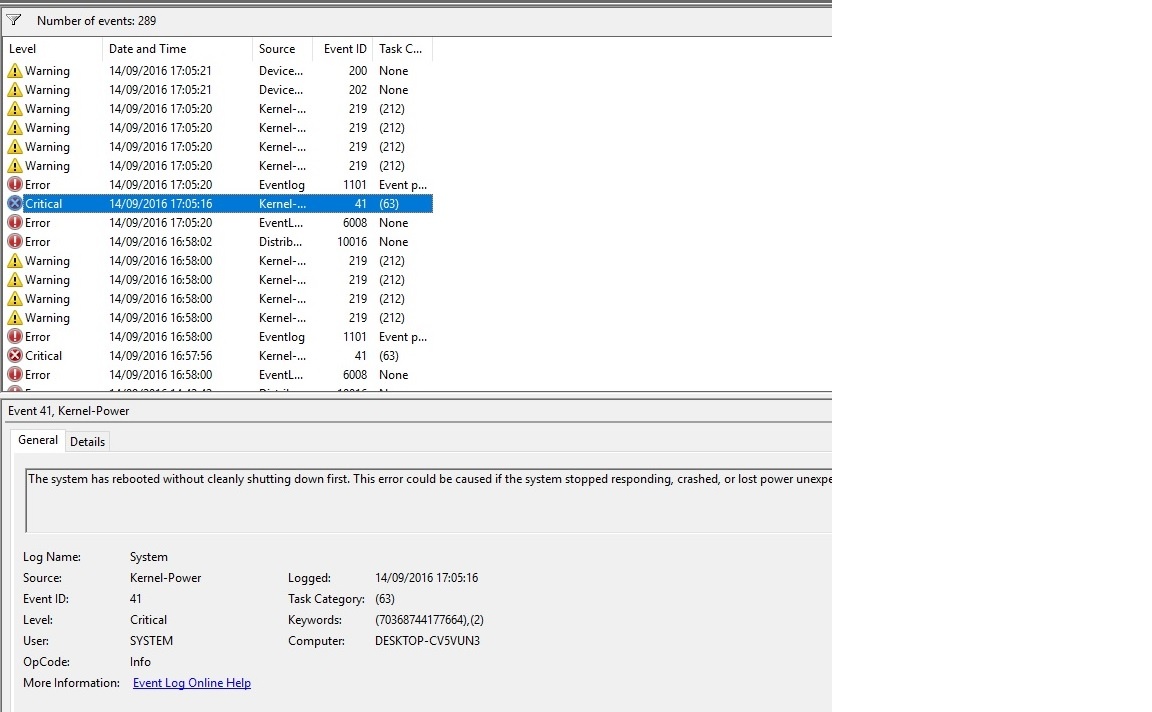Click the Task Category column header
1152x712 pixels.
[x=402, y=49]
